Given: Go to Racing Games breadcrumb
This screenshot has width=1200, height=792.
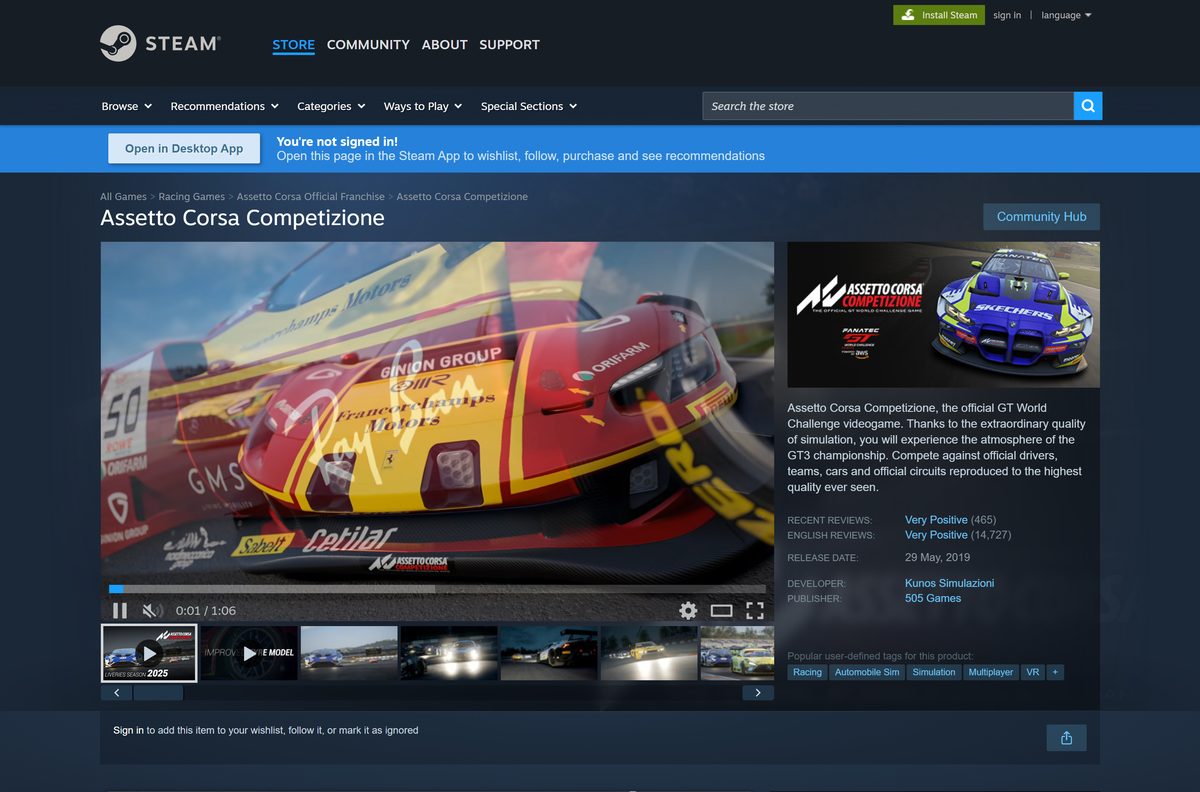Looking at the screenshot, I should click(192, 197).
